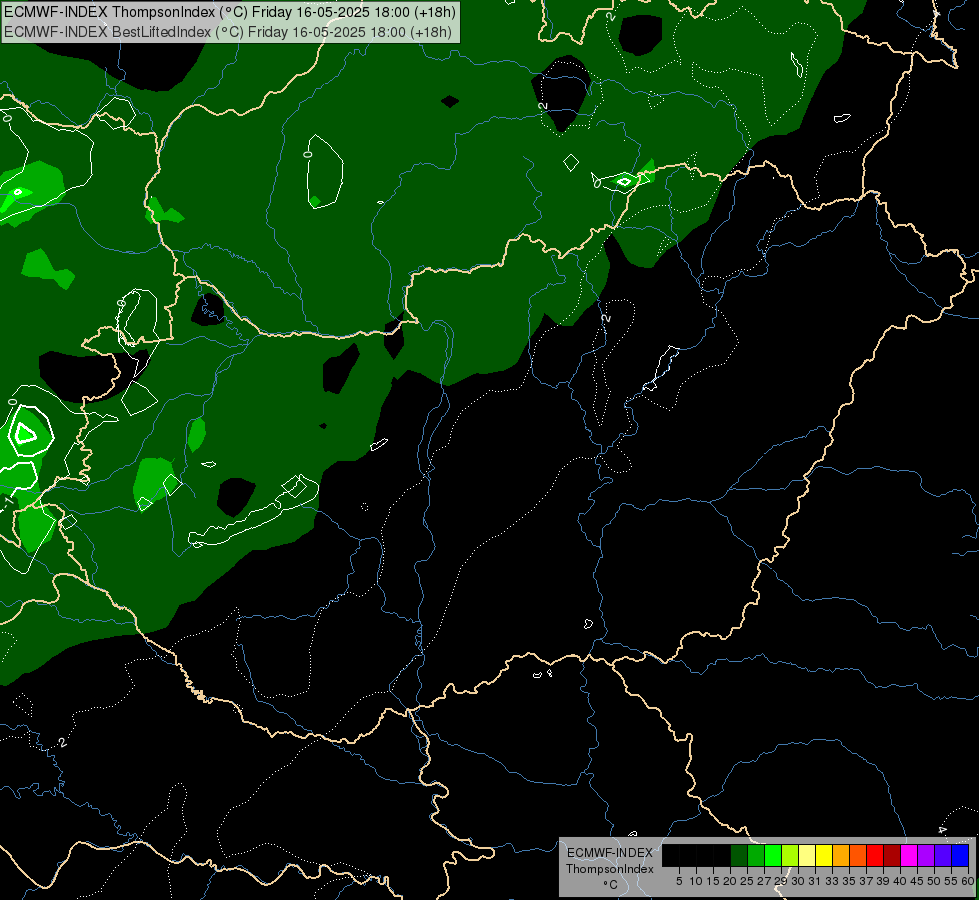Select the dark green 20-25 legend swatch

point(739,855)
